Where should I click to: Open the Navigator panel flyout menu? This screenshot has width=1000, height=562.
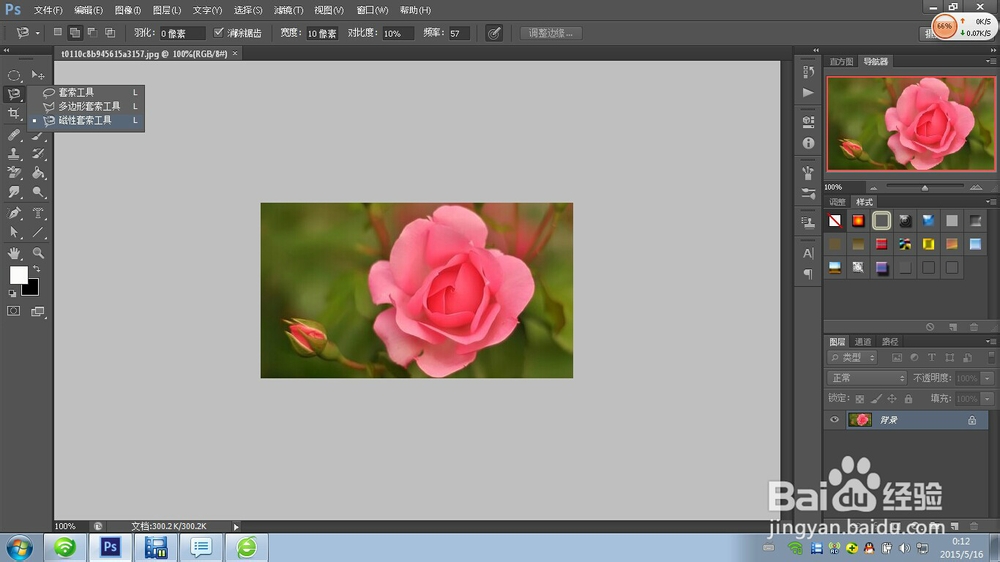(990, 61)
